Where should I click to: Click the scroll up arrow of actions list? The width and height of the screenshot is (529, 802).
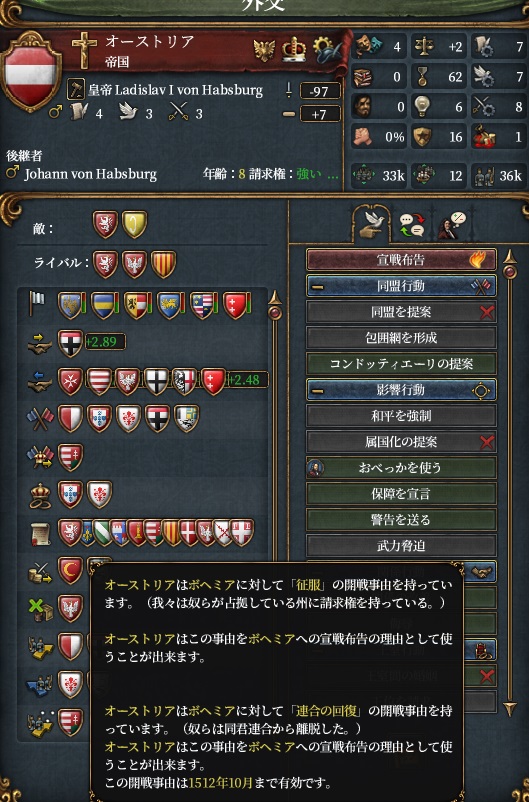pos(510,257)
